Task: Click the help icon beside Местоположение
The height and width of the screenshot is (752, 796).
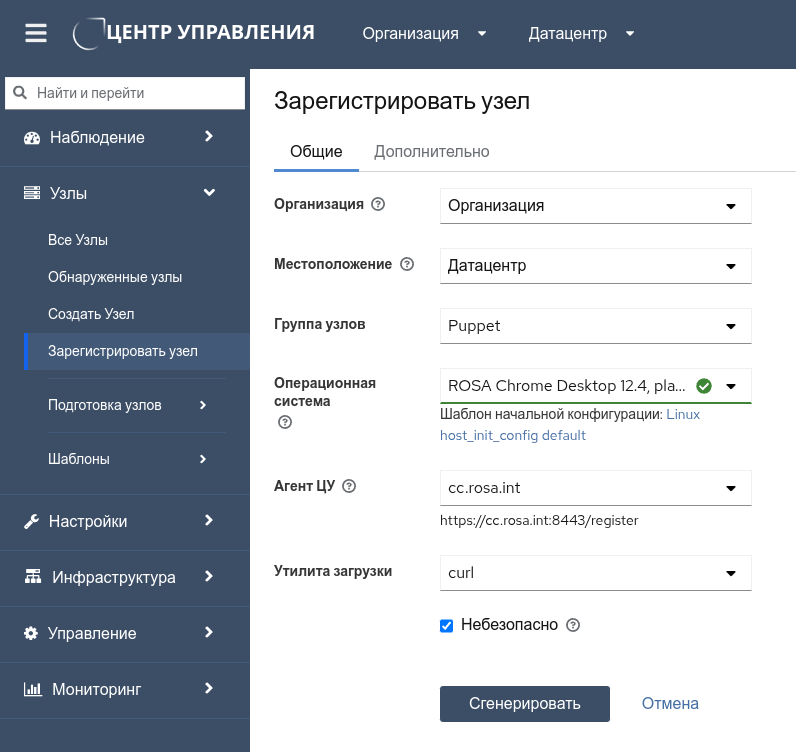Action: (x=406, y=265)
